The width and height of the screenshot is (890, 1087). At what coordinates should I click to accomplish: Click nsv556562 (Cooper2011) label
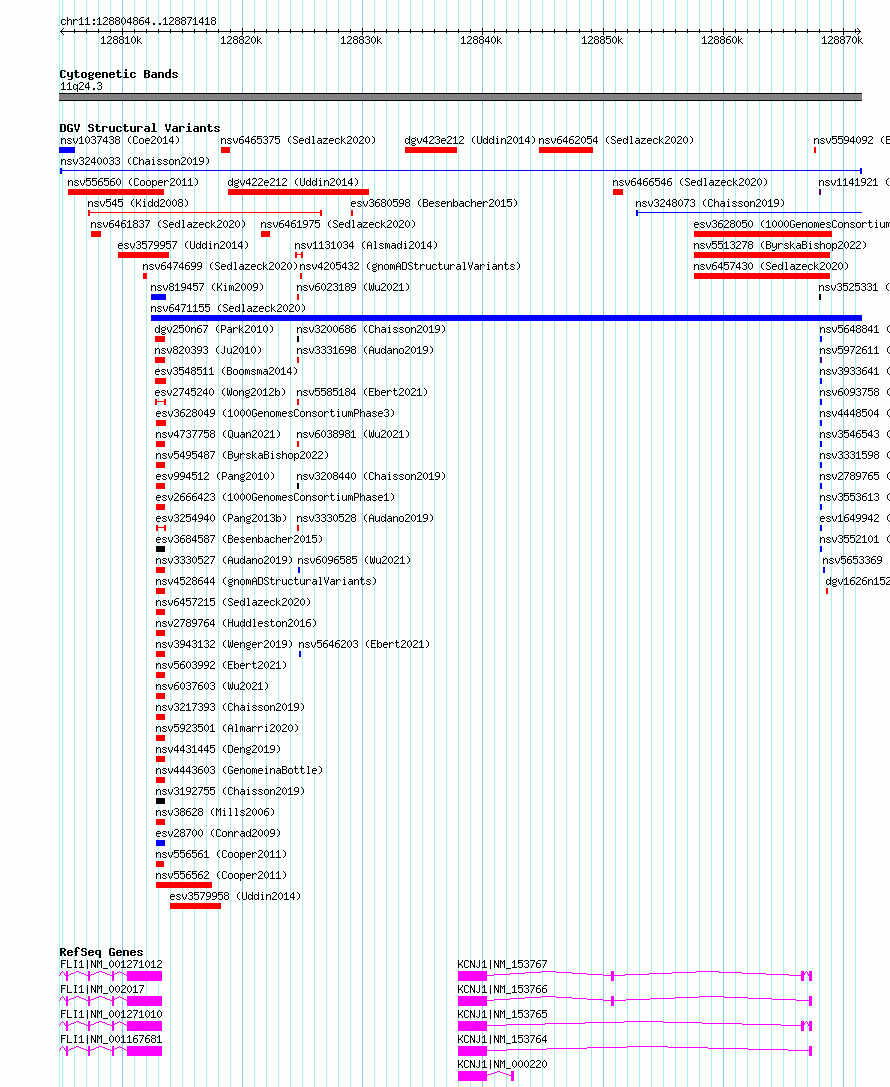221,875
